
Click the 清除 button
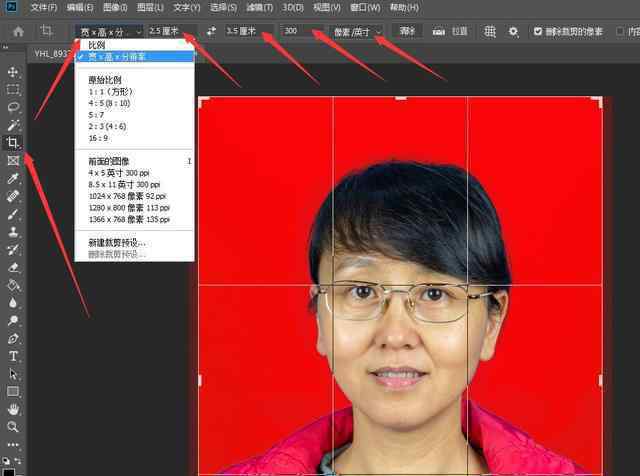407,31
